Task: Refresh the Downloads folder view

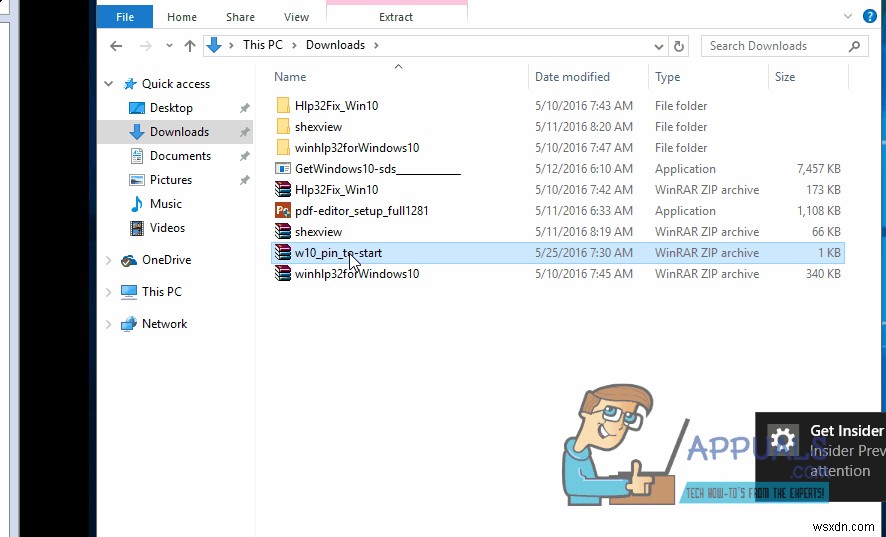Action: [679, 46]
